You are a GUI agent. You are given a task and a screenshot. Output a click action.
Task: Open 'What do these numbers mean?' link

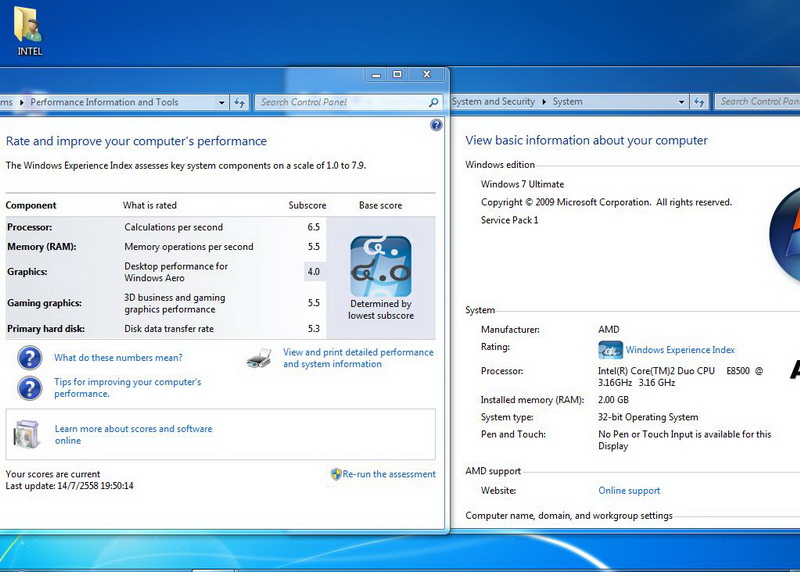[x=118, y=358]
